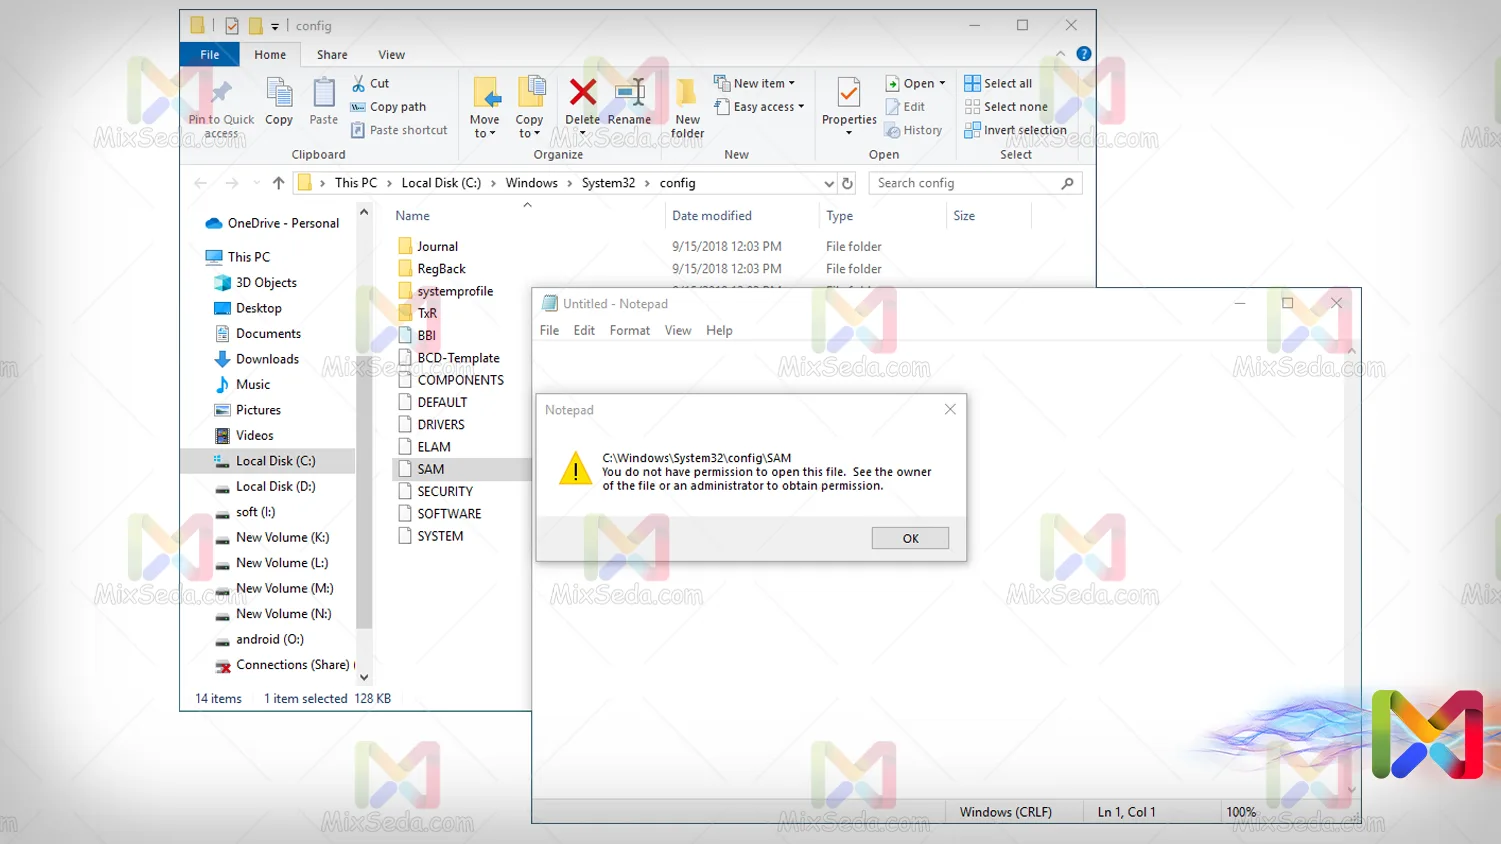Click Select all in the ribbon
This screenshot has height=844, width=1501.
point(998,84)
